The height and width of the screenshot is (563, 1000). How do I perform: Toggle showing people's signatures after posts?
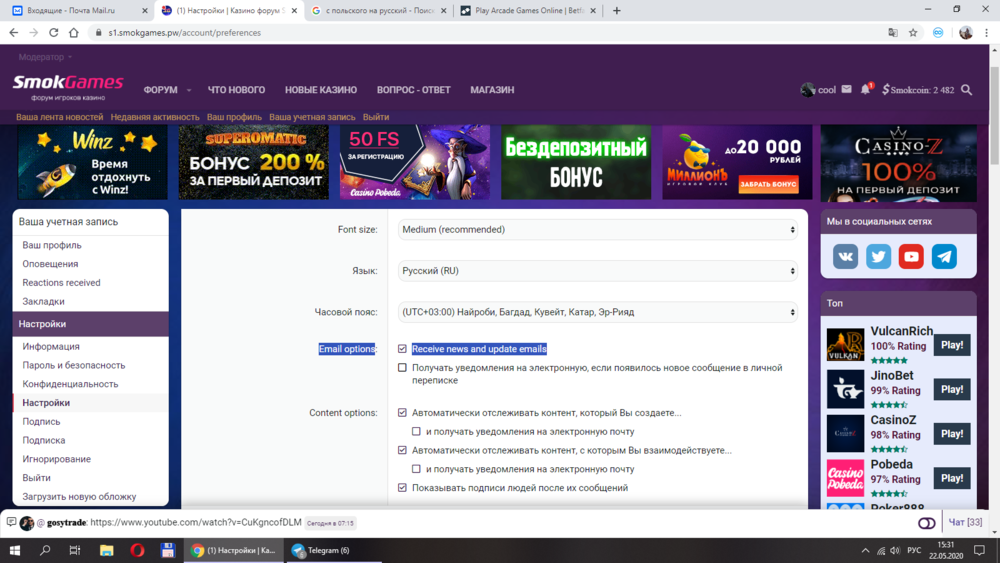click(402, 488)
